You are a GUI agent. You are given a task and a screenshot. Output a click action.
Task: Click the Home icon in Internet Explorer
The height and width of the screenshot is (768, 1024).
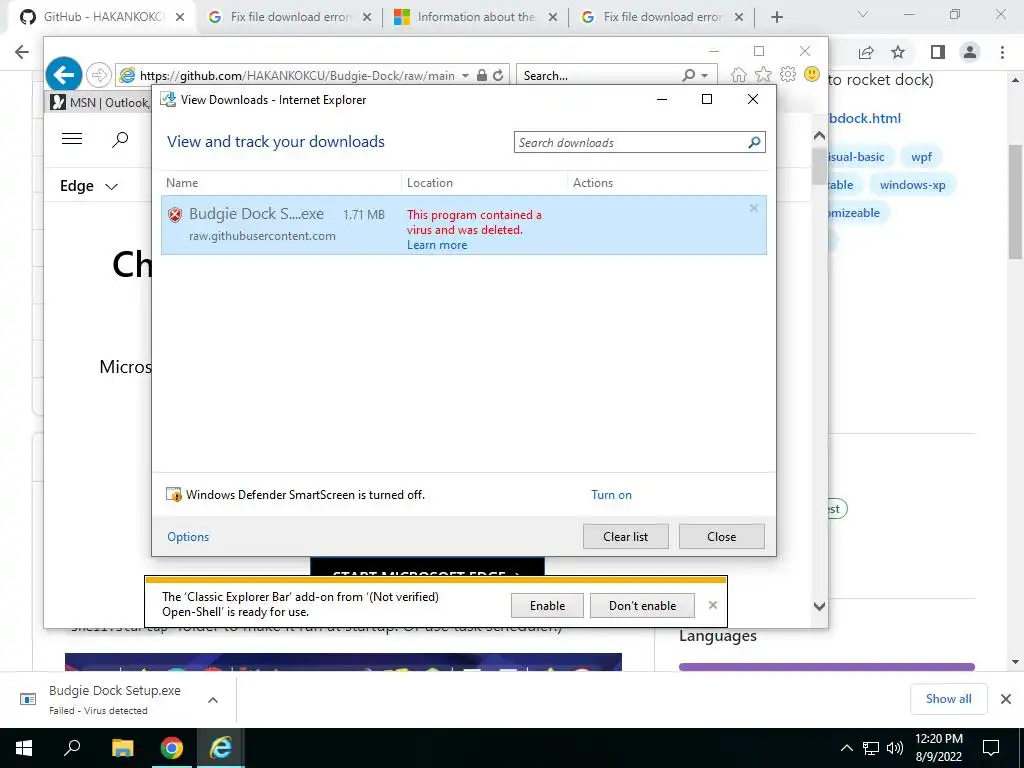tap(739, 74)
